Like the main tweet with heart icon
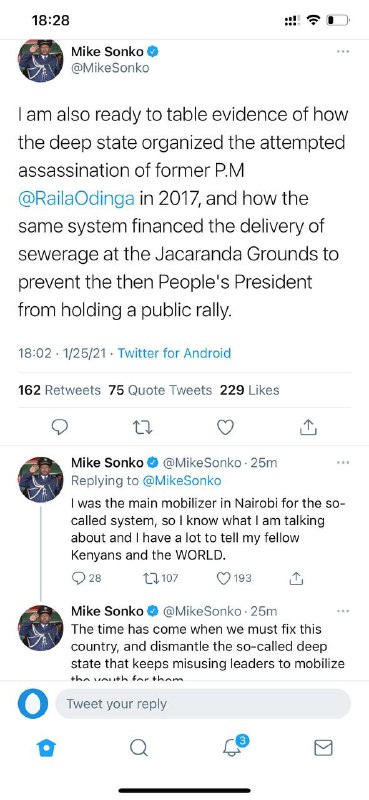Viewport: 369px width, 800px height. click(x=225, y=427)
